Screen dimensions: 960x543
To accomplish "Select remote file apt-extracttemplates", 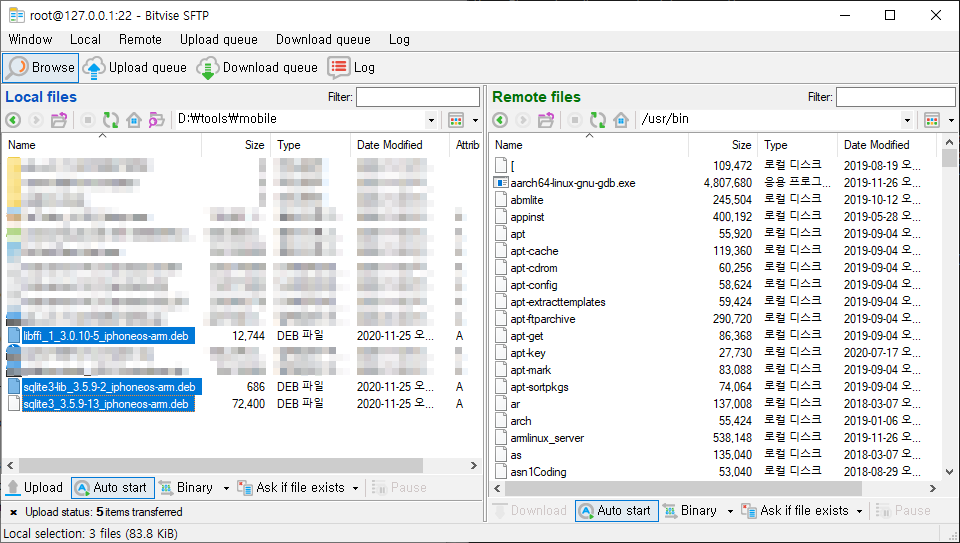I will 558,302.
